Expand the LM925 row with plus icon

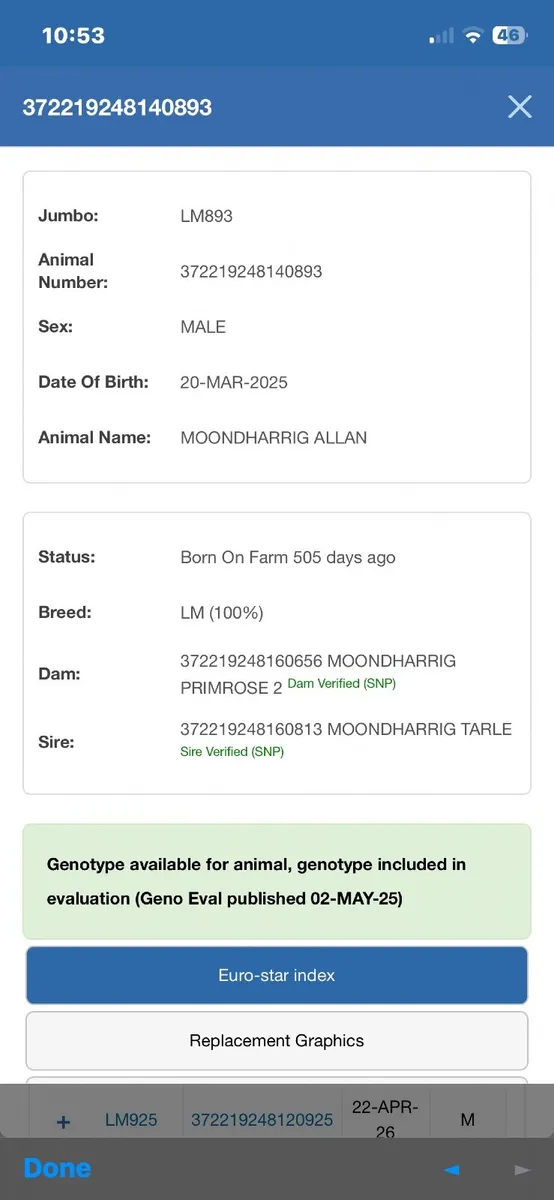63,1121
